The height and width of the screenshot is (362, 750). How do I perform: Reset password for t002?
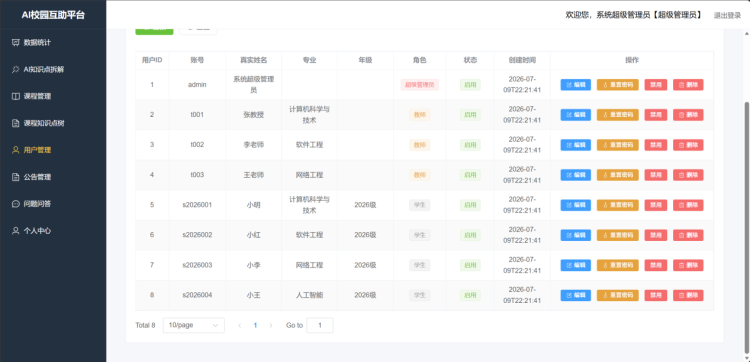click(618, 145)
